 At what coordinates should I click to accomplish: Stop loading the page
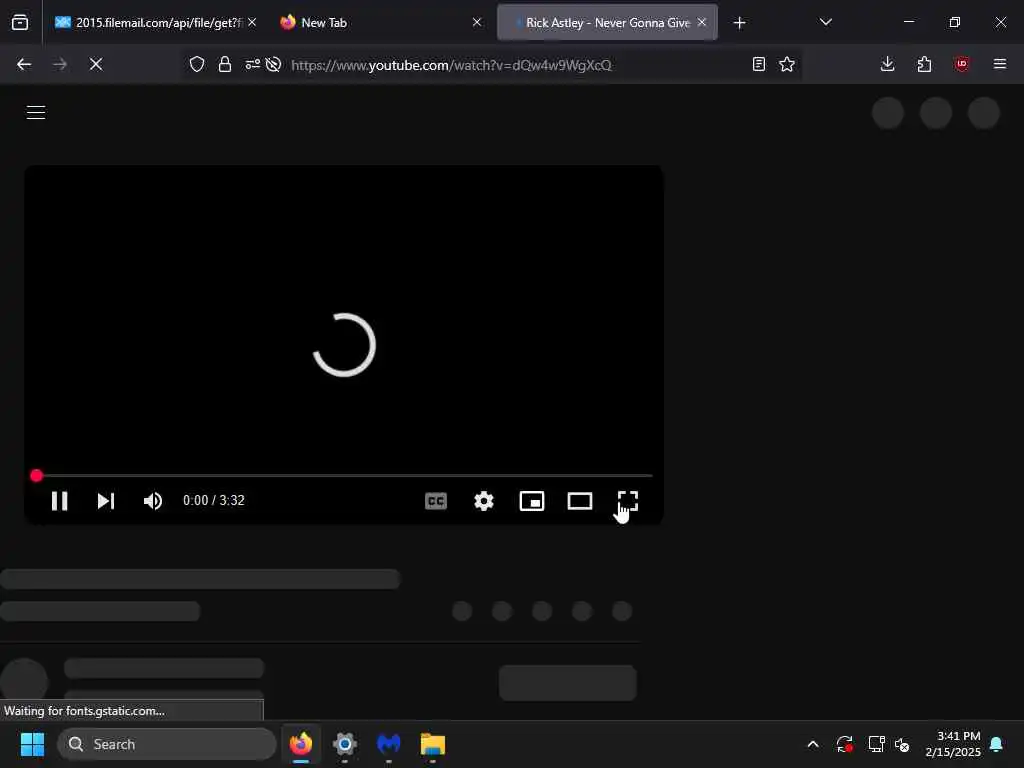coord(96,64)
